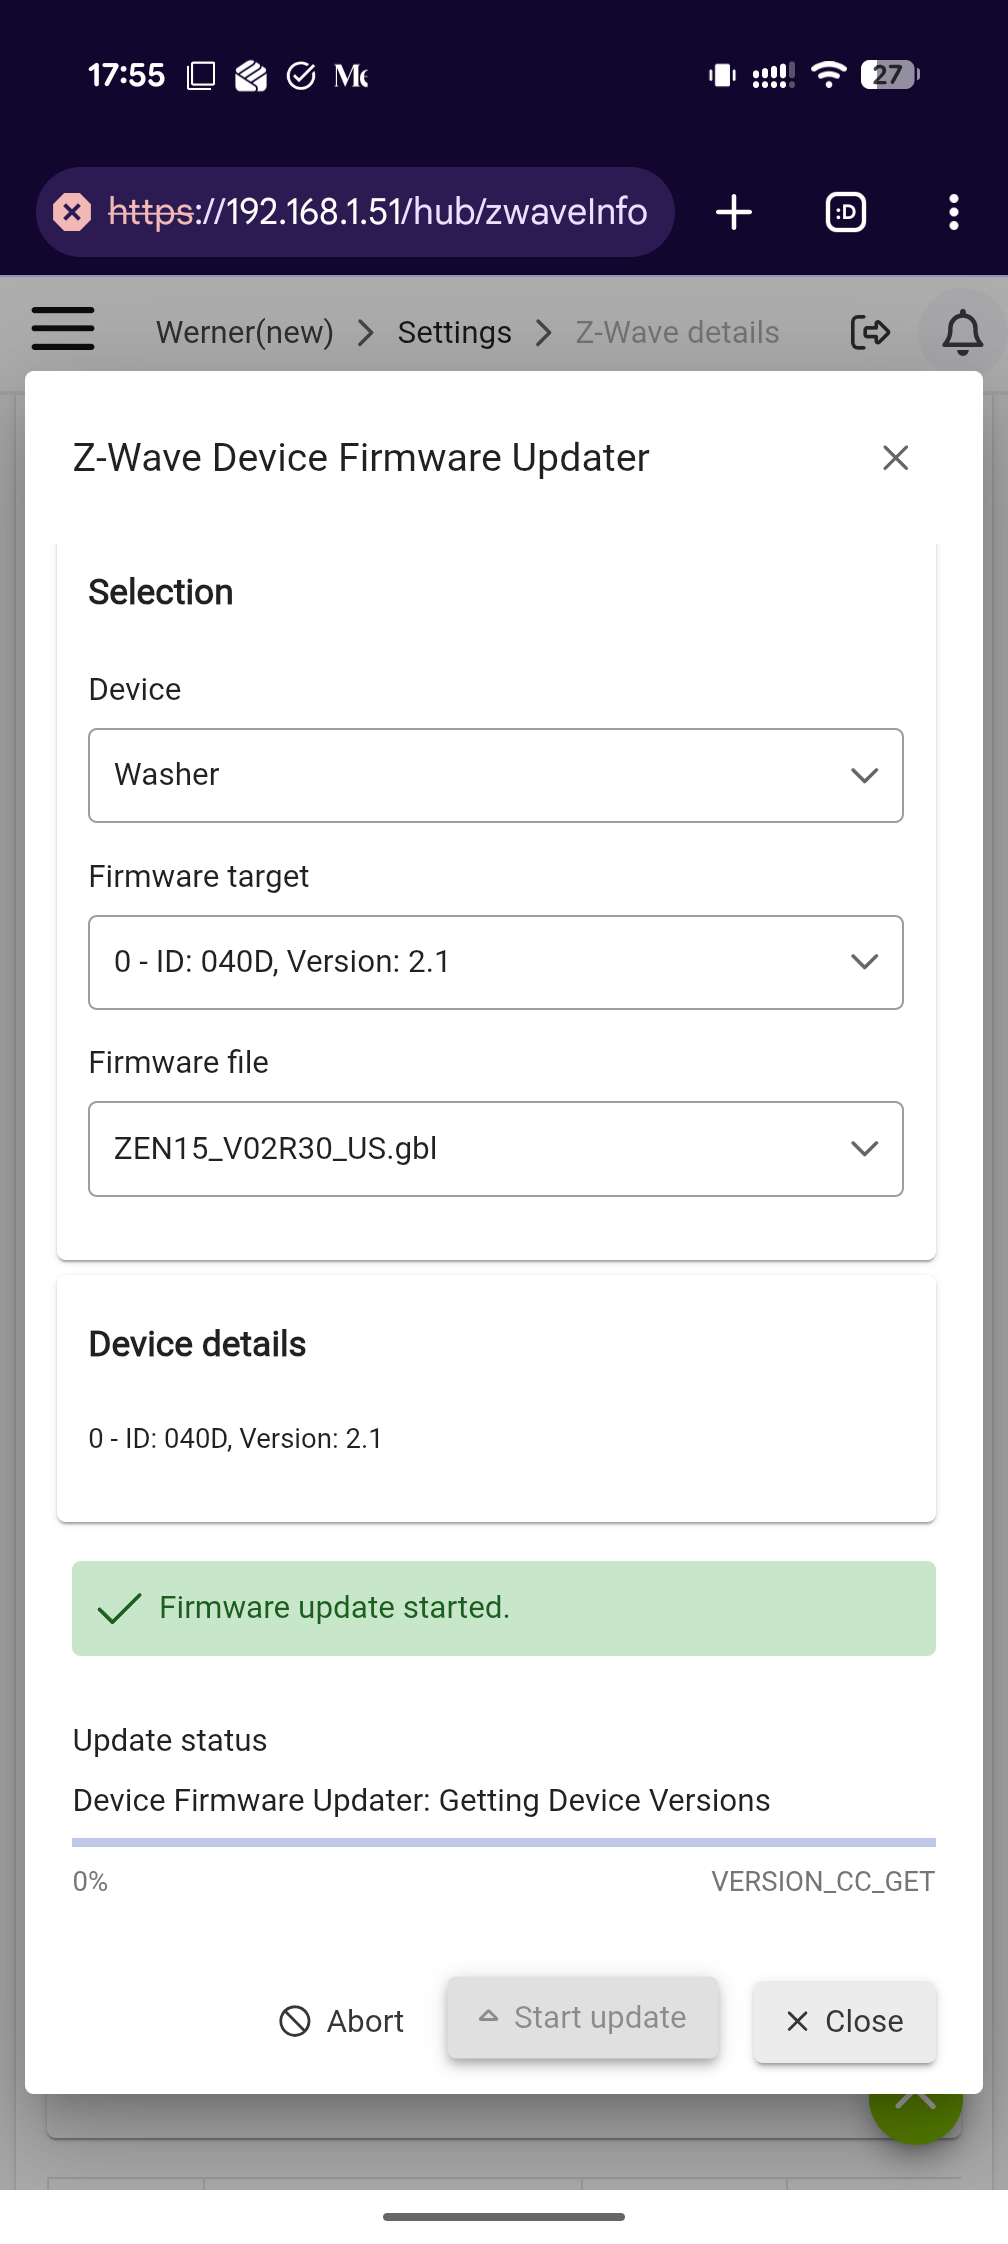1008x2244 pixels.
Task: Expand the Firmware target dropdown
Action: [x=496, y=963]
